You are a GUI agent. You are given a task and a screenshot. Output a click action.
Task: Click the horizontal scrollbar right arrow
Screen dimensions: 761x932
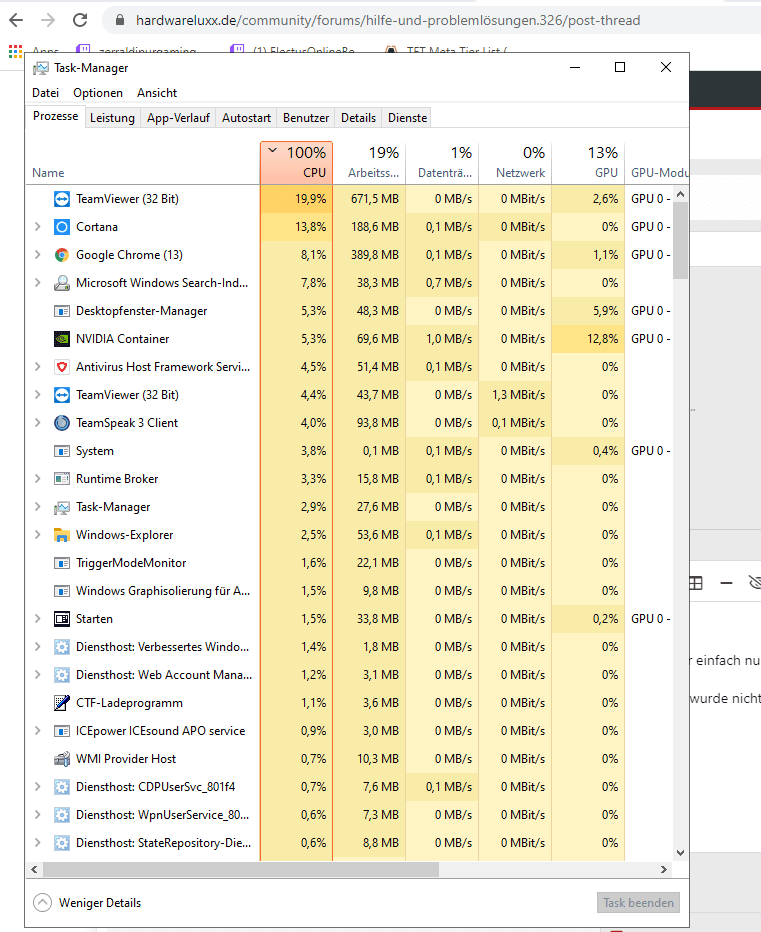pos(664,870)
